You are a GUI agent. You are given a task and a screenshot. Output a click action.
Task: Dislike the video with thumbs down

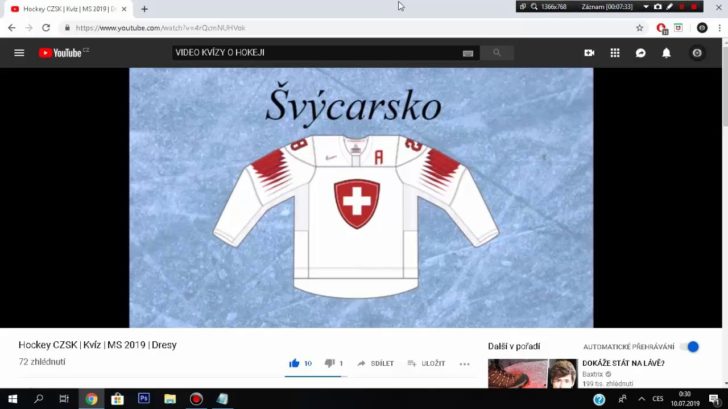[330, 363]
